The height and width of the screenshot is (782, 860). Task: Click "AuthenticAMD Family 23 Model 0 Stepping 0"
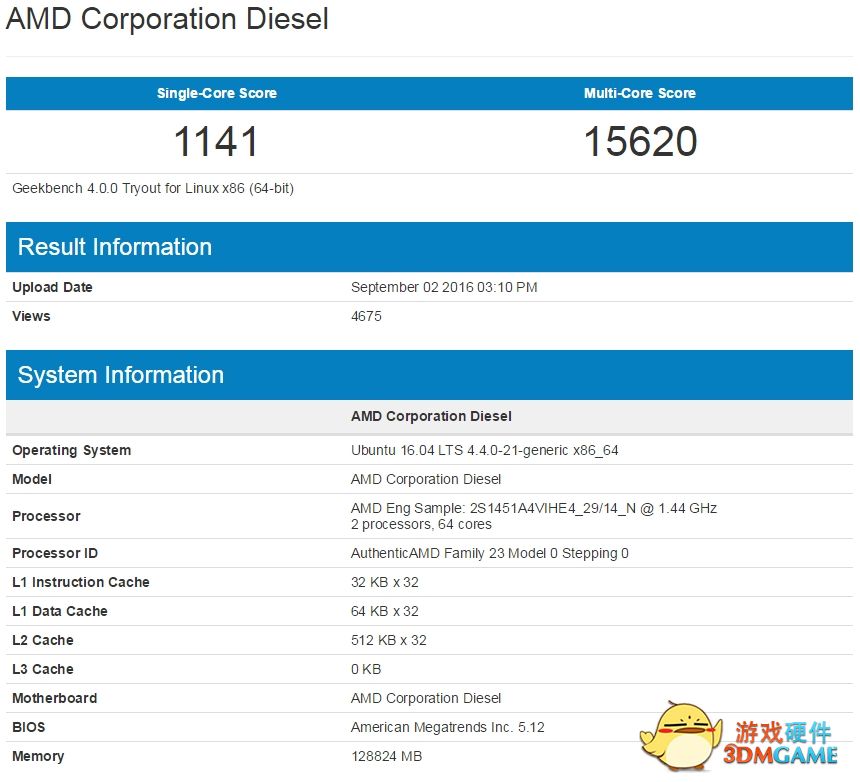pyautogui.click(x=490, y=553)
